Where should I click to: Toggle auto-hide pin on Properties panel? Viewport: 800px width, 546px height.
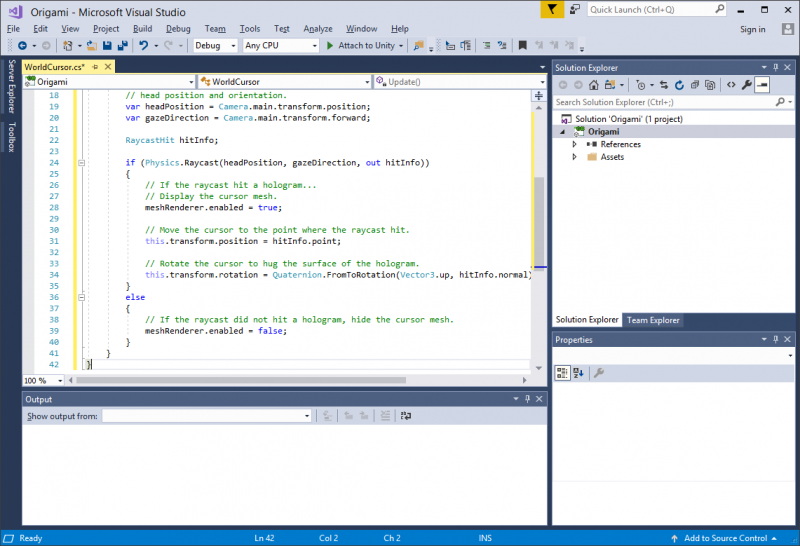point(776,339)
